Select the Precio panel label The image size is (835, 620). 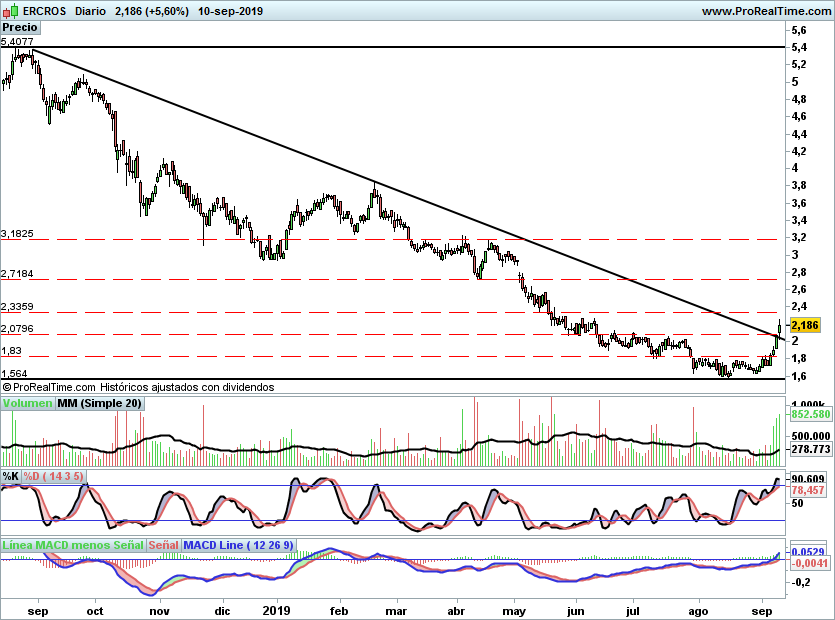(20, 28)
